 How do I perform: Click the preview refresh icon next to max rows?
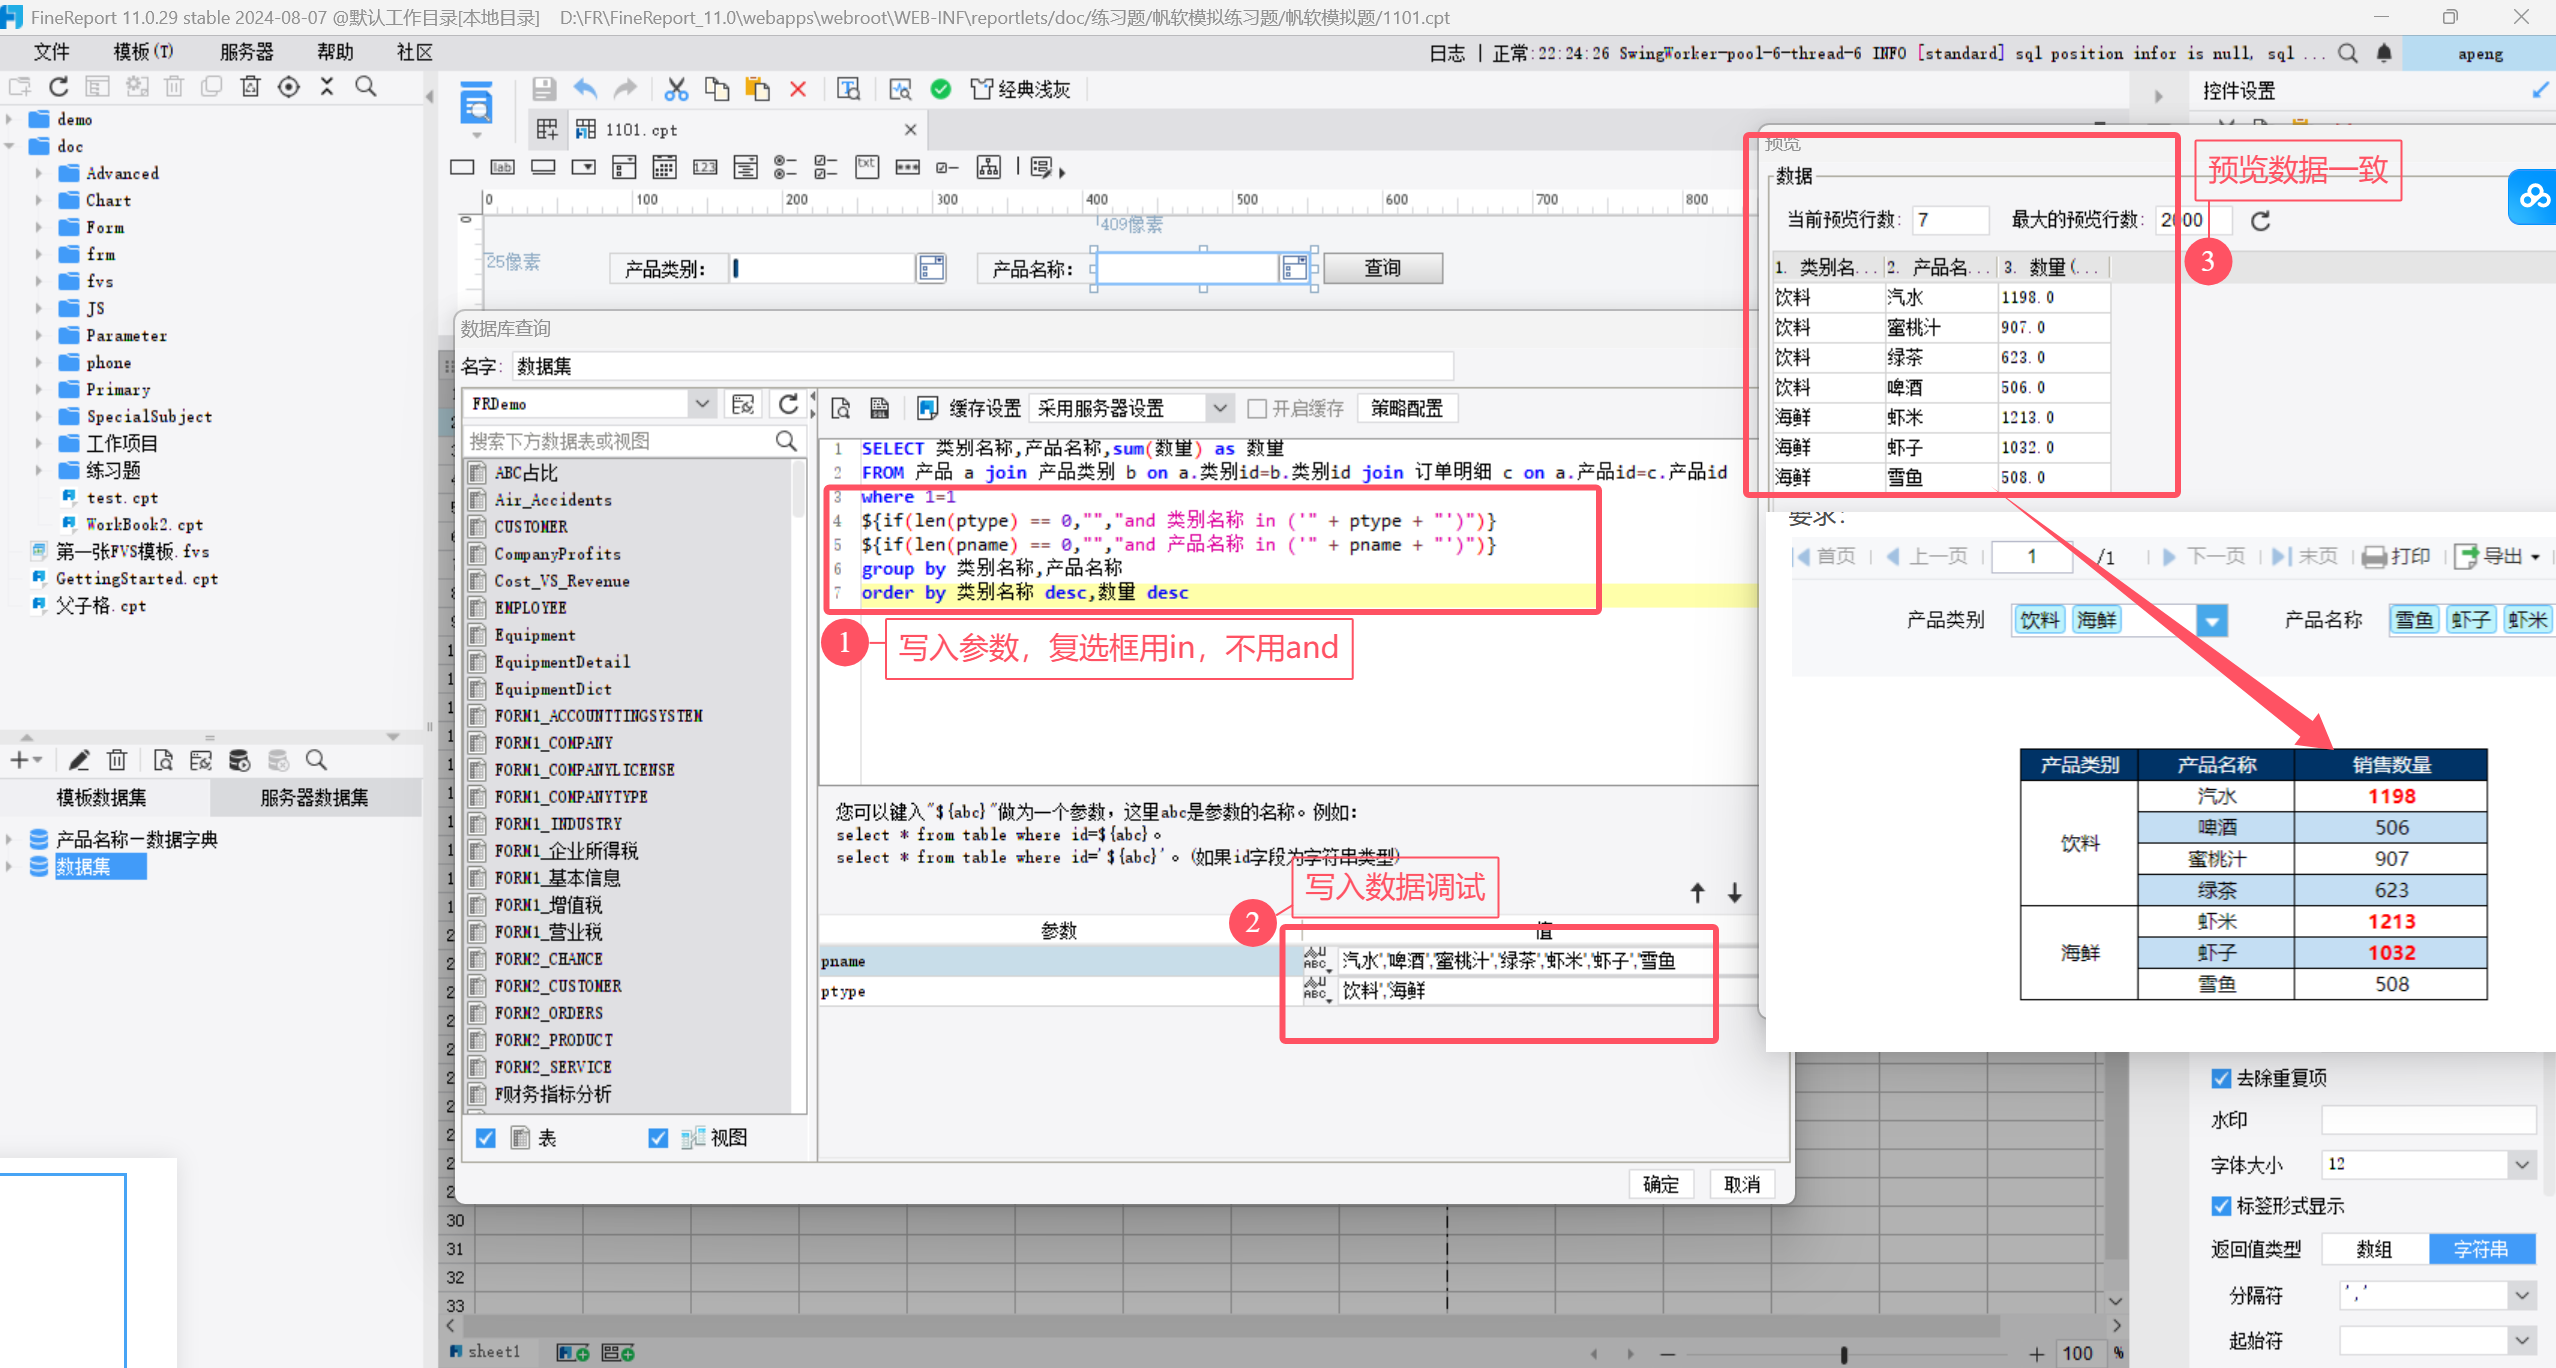tap(2260, 220)
